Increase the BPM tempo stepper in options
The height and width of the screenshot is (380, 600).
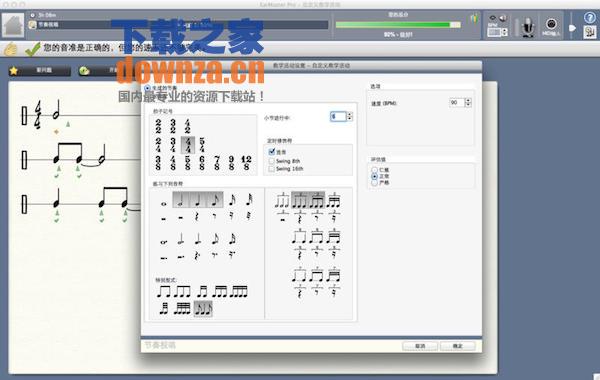(x=468, y=100)
